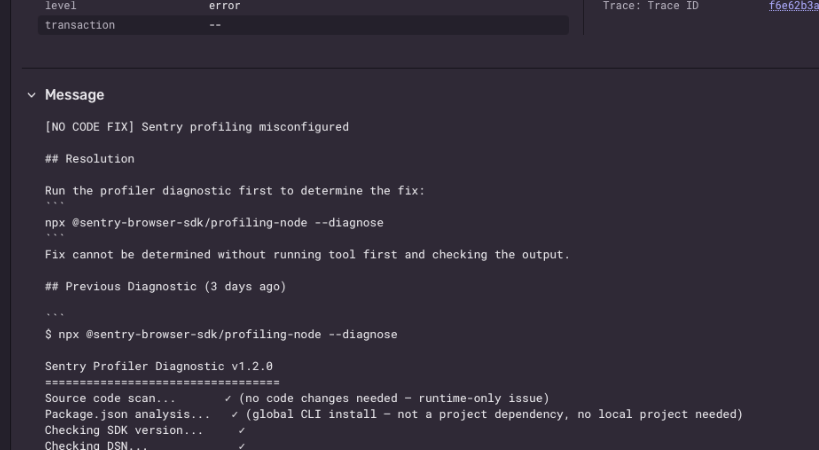Viewport: 819px width, 450px height.
Task: Select the 'Trace: Trace ID' label
Action: pos(650,6)
